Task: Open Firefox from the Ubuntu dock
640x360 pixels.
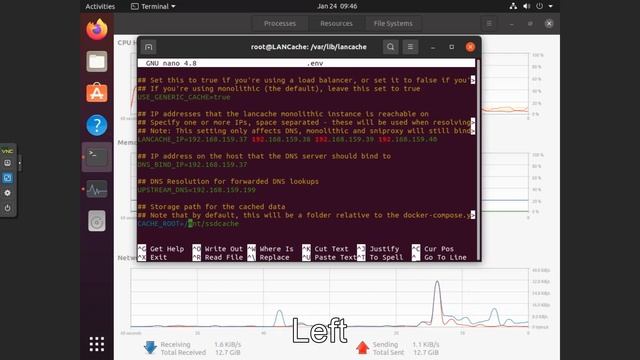Action: pyautogui.click(x=97, y=29)
